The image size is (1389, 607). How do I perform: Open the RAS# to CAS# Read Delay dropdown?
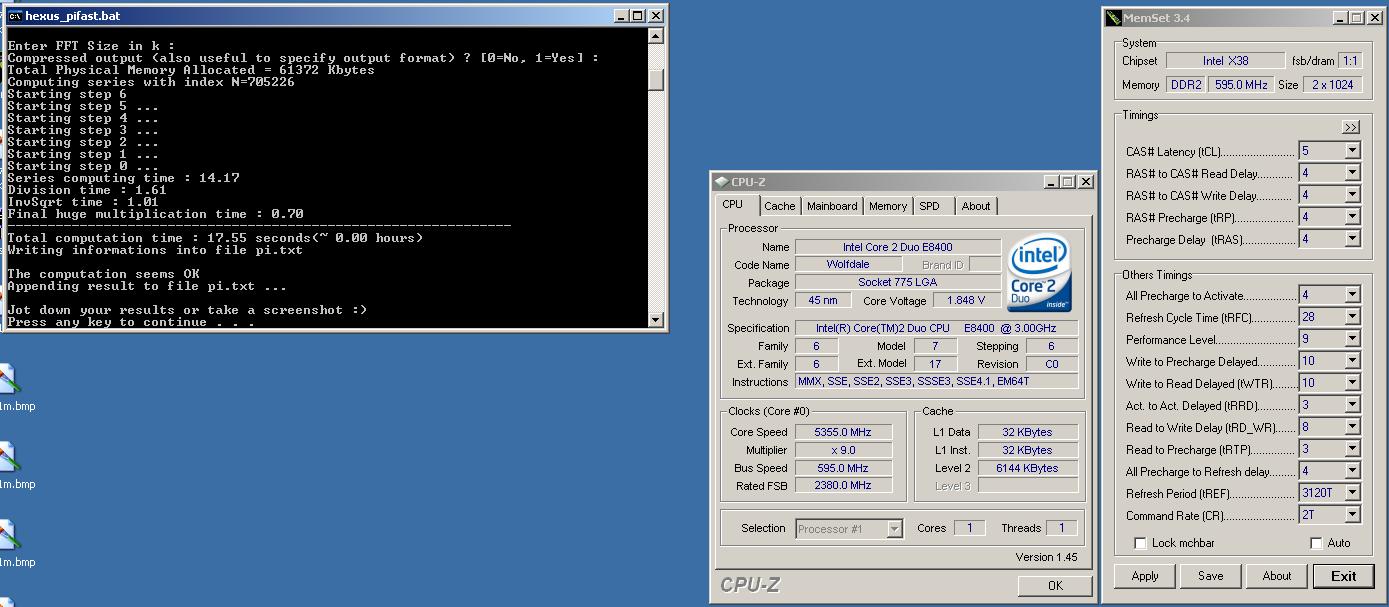(x=1352, y=173)
